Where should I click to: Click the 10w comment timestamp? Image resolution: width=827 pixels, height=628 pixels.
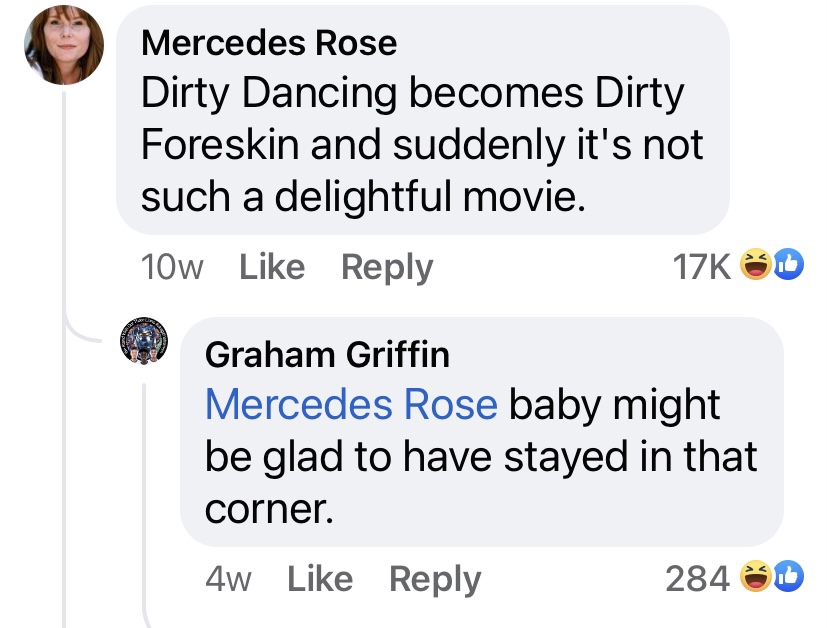click(172, 267)
